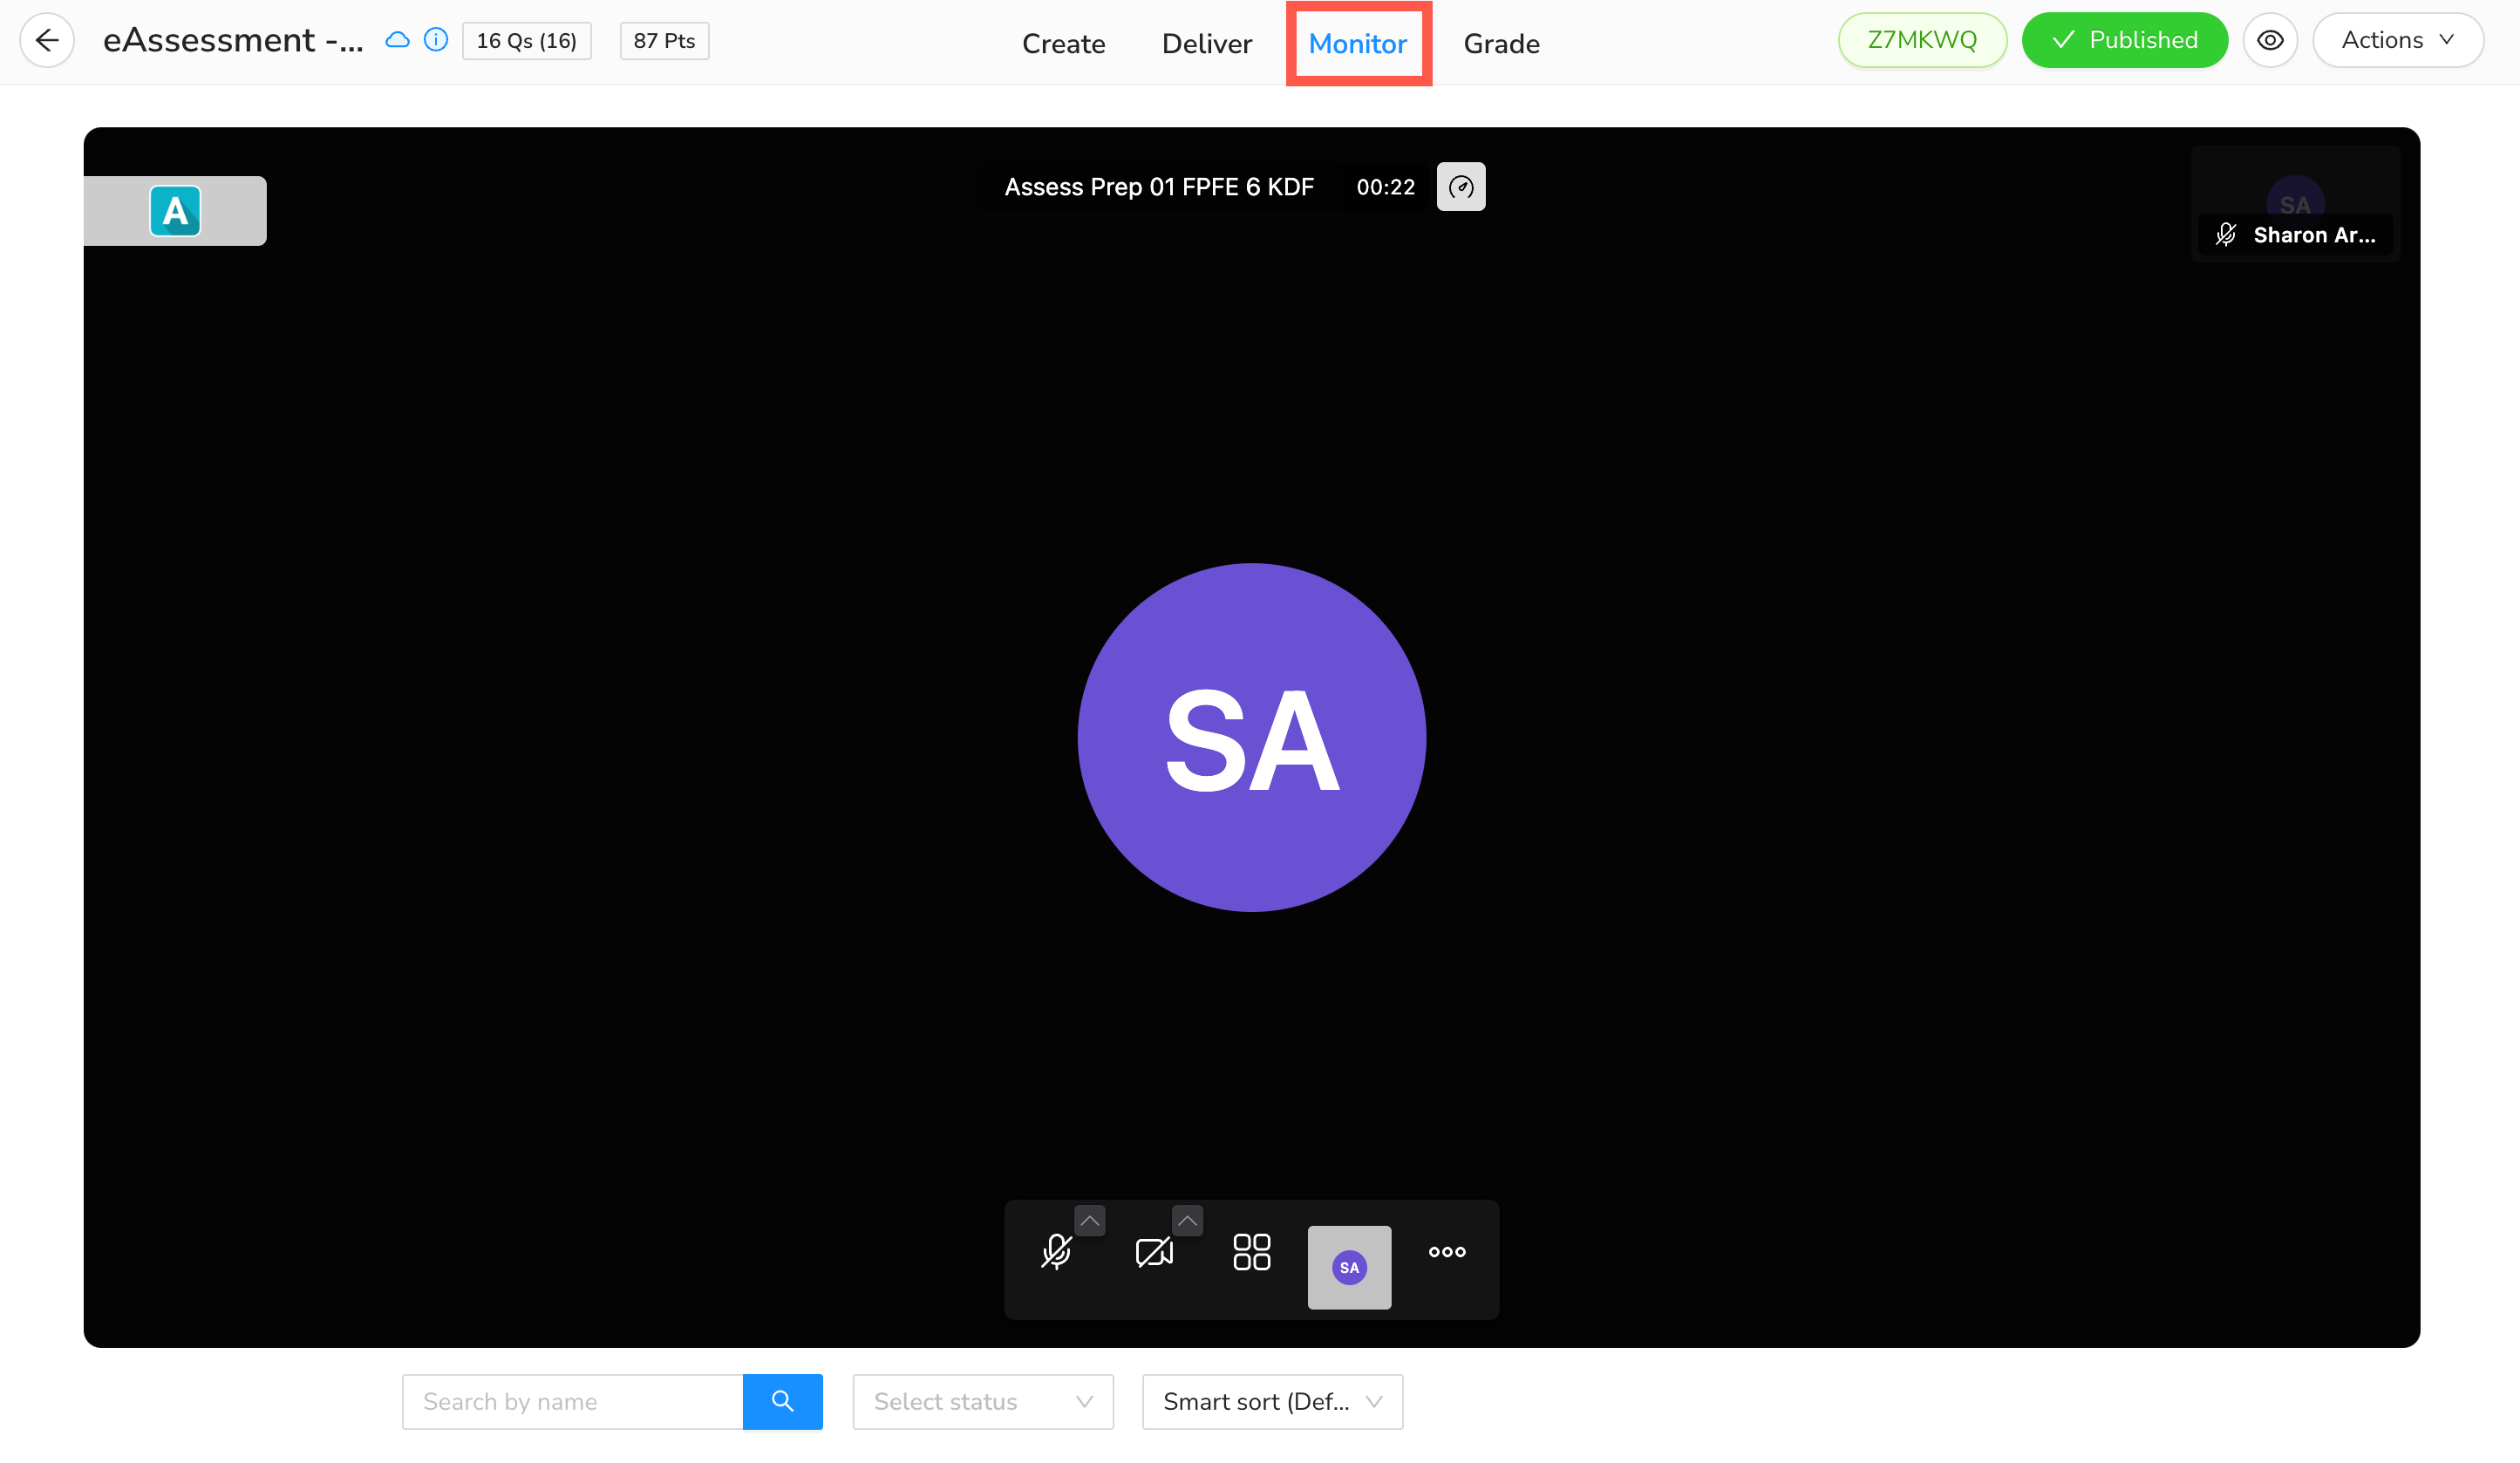Screen dimensions: 2520x1463
Task: Open the Smart sort dropdown
Action: [1271, 1401]
